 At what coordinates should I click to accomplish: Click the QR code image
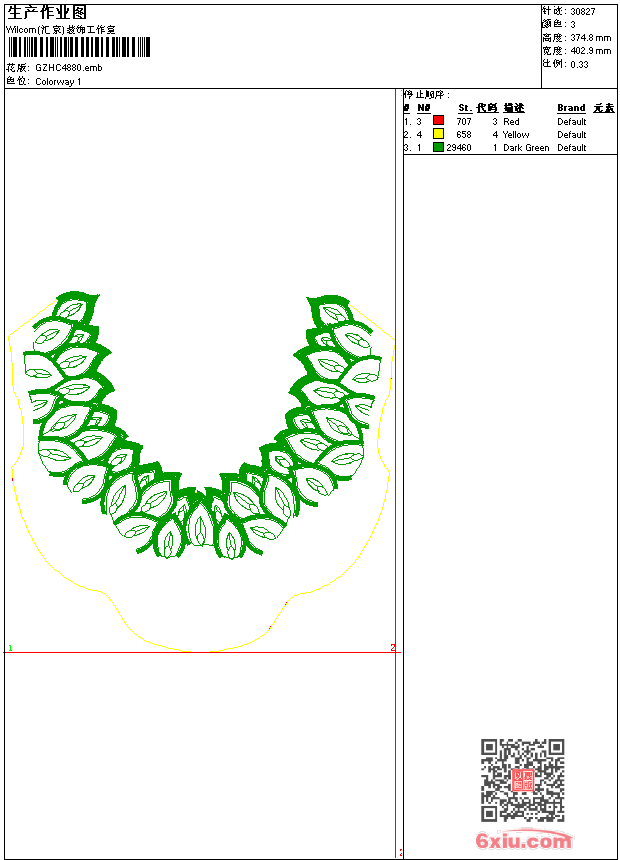click(x=523, y=780)
